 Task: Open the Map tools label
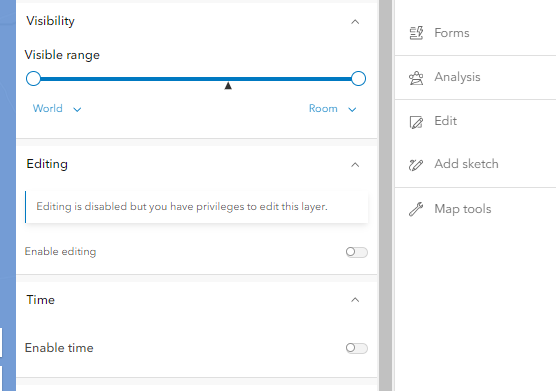463,209
